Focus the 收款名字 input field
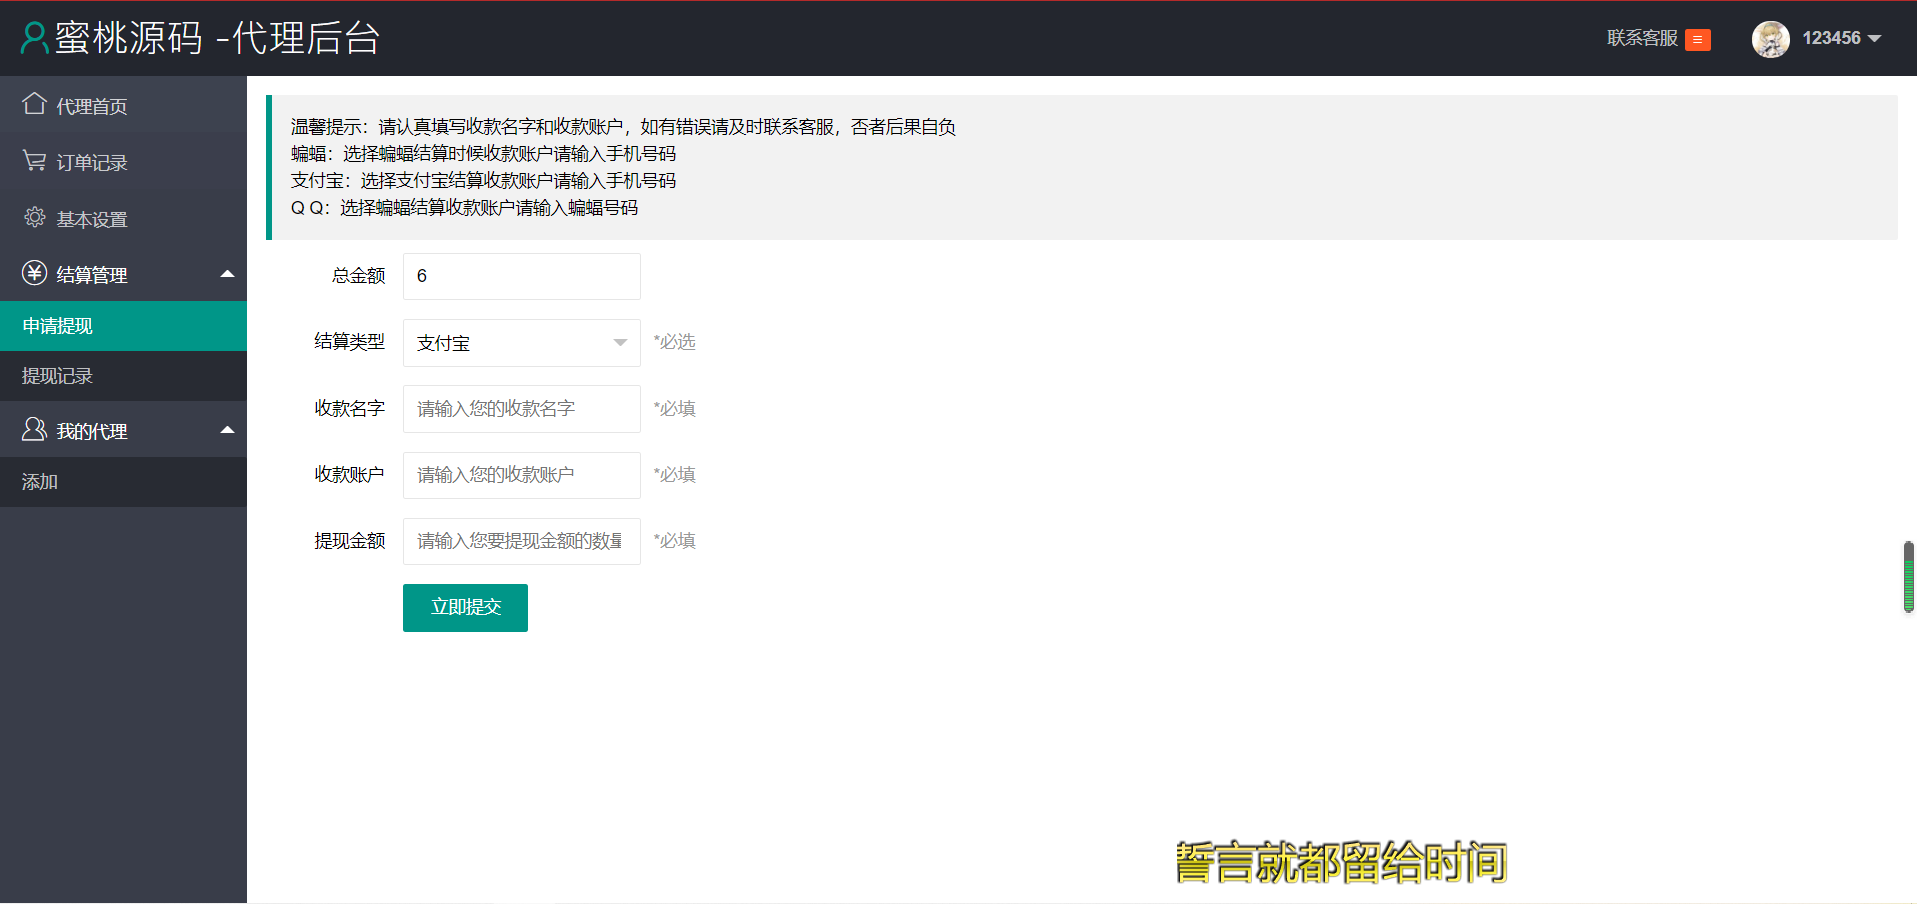Image resolution: width=1917 pixels, height=904 pixels. 521,409
